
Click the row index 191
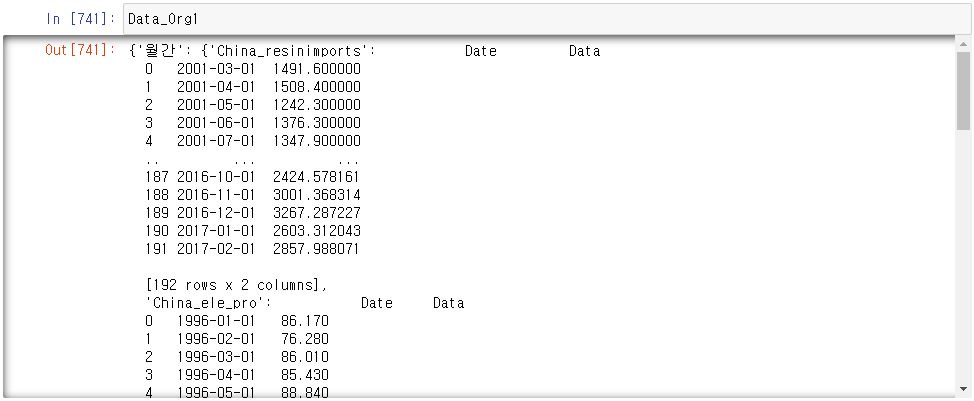156,249
